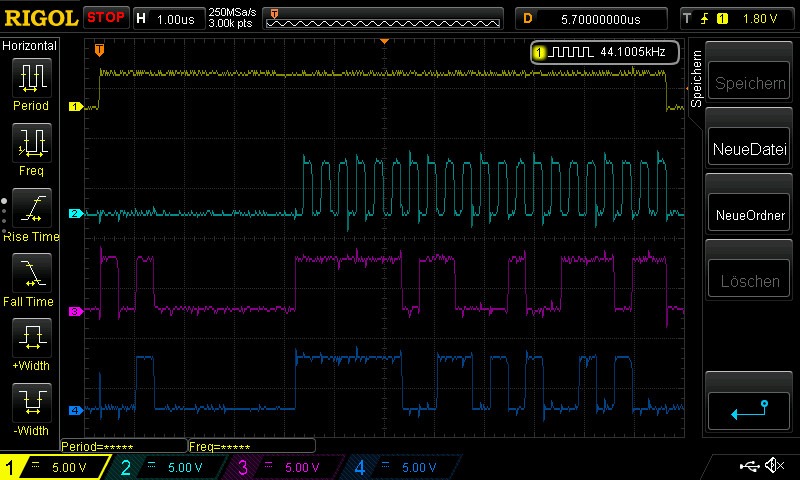Click the trigger rising edge icon

(x=705, y=19)
